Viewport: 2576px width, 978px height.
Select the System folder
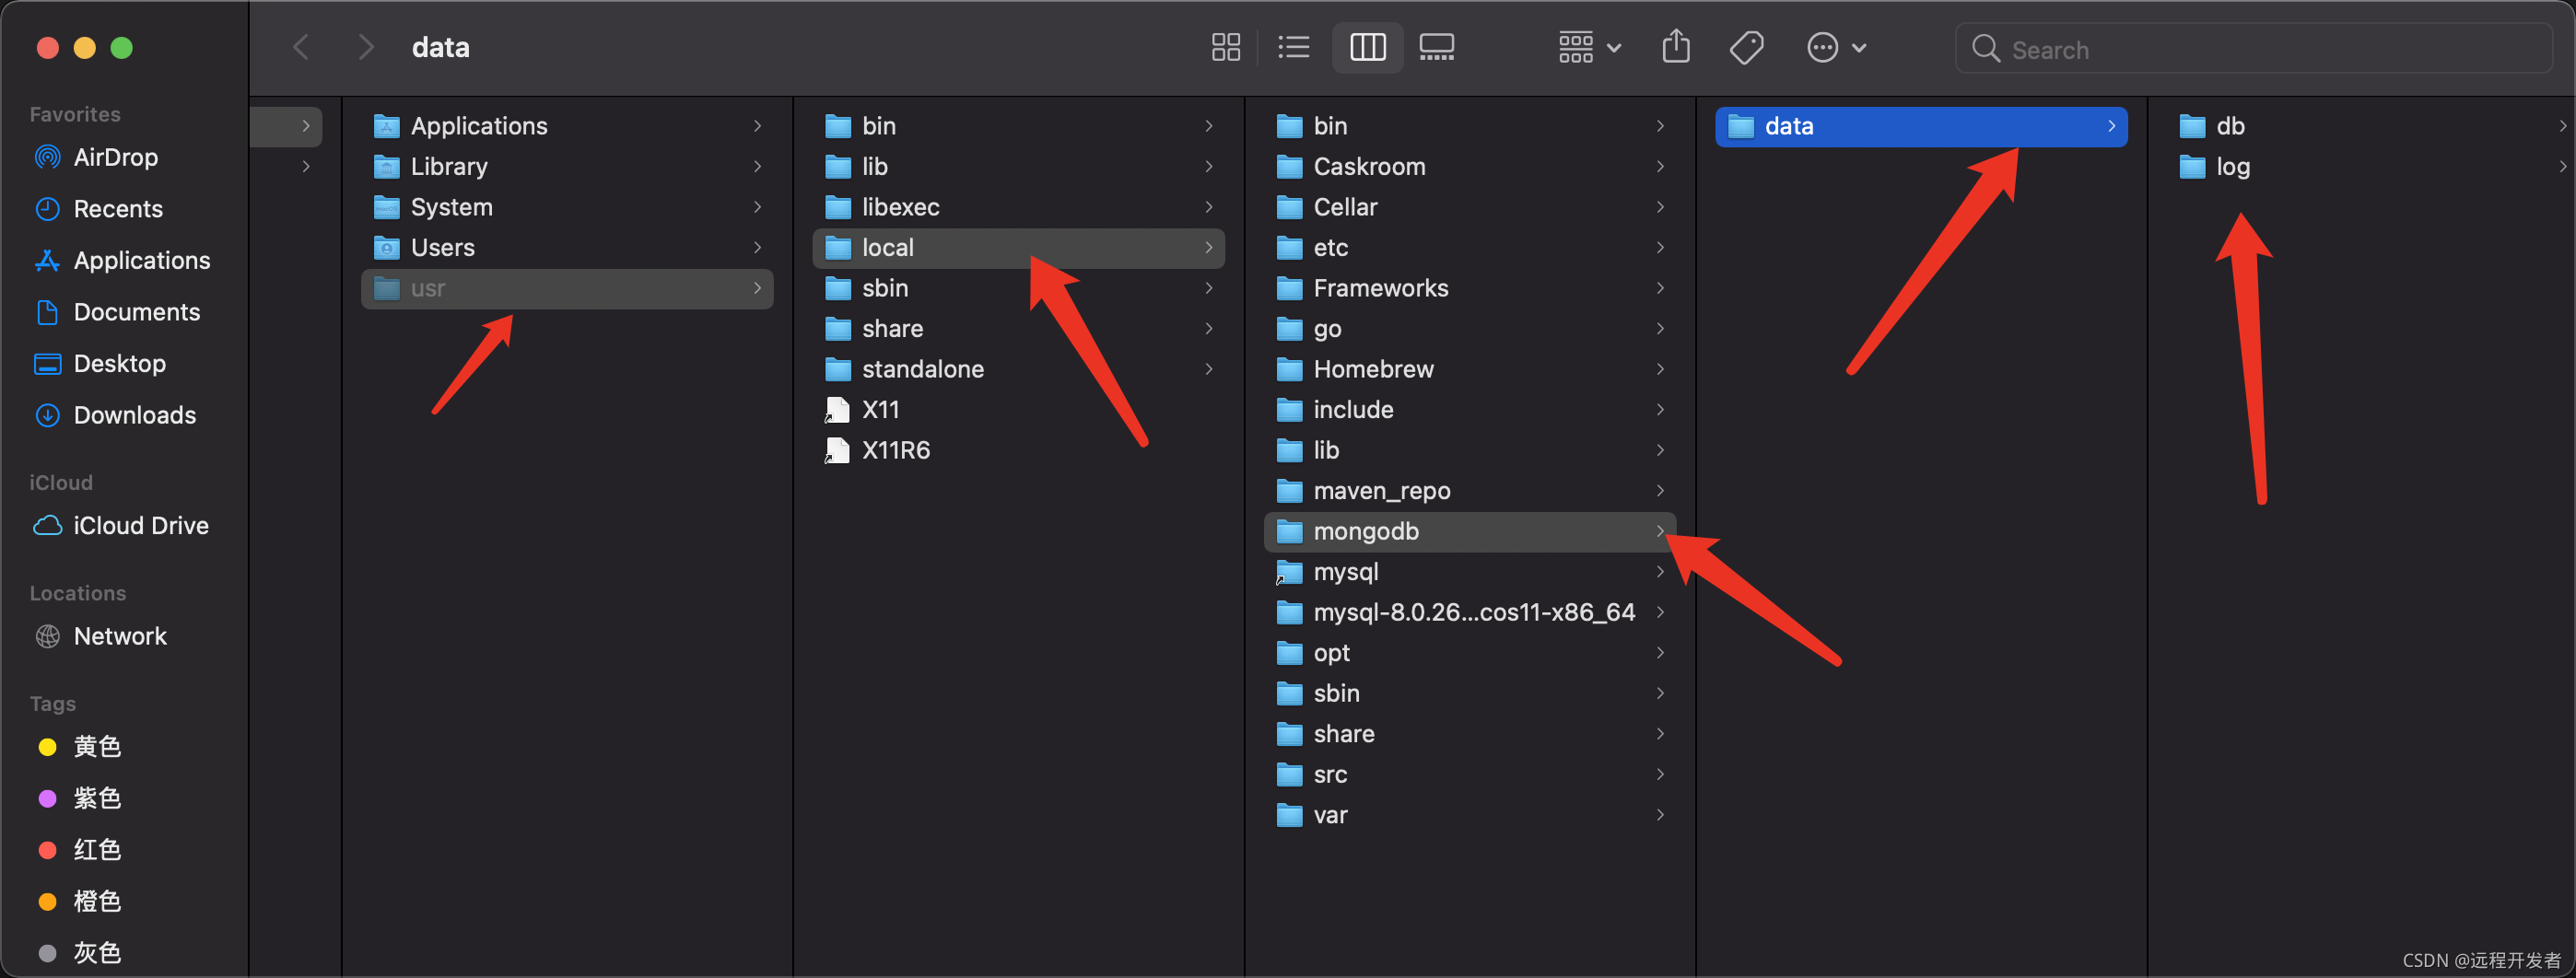tap(567, 207)
